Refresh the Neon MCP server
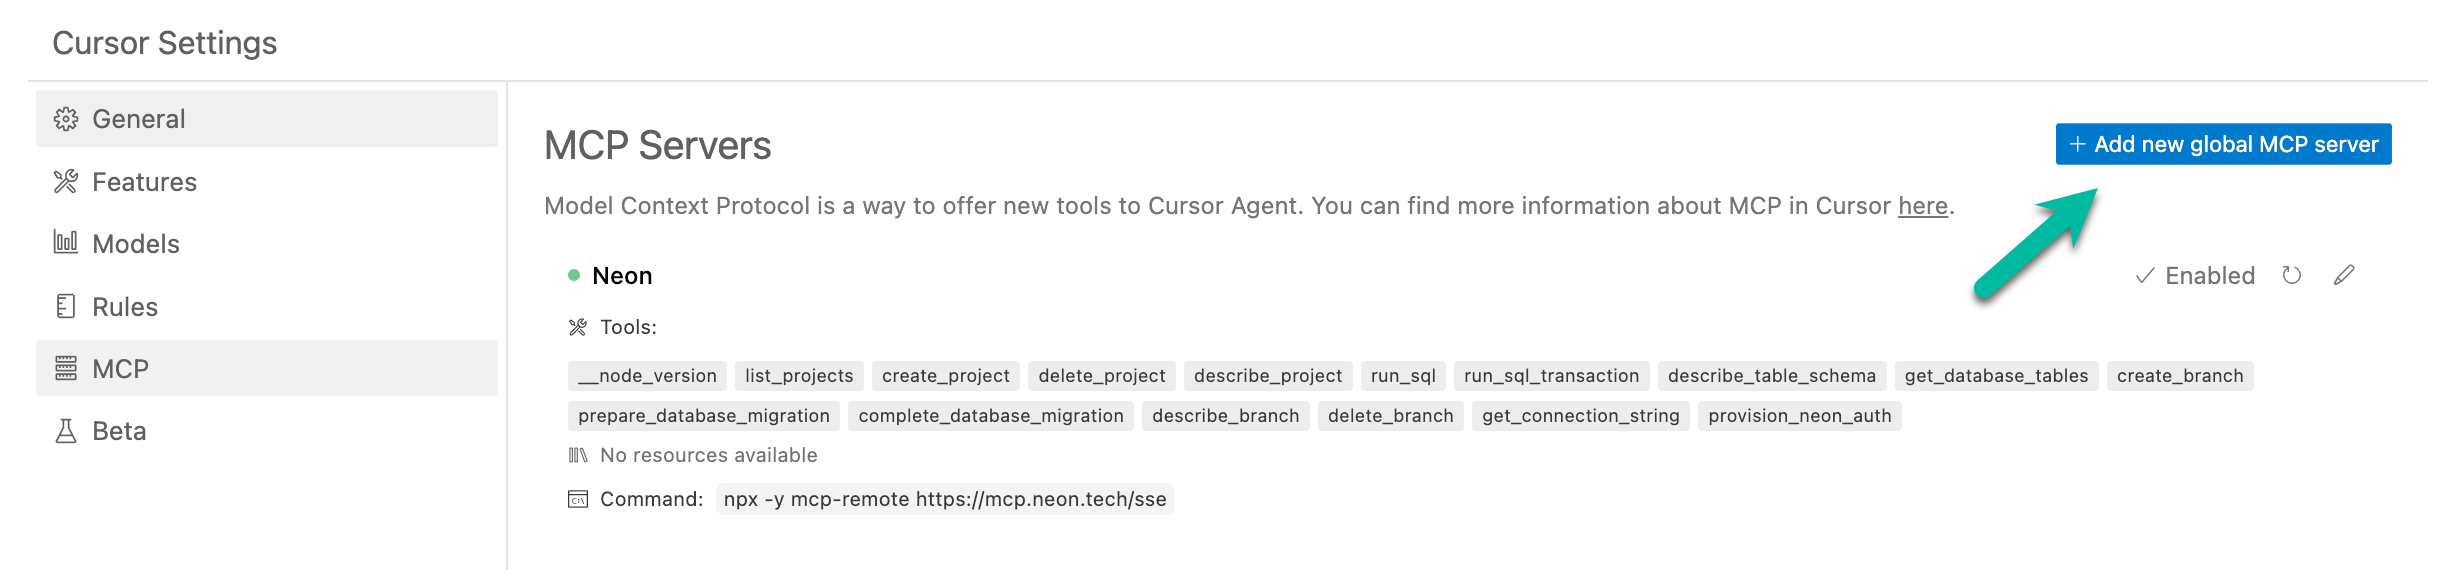Viewport: 2456px width, 570px height. [x=2292, y=275]
